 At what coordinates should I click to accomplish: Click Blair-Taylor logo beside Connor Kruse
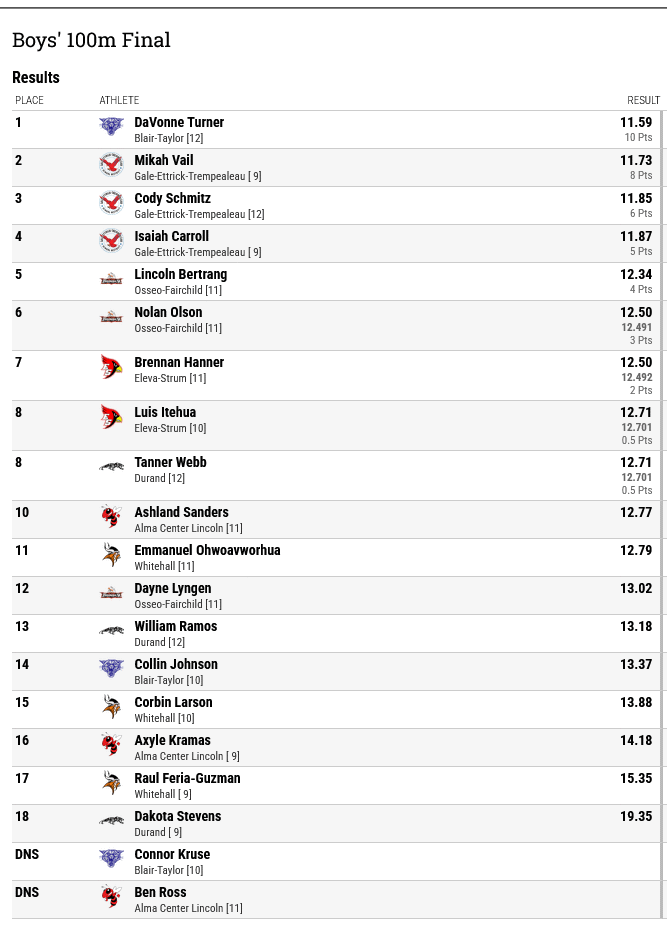click(111, 858)
